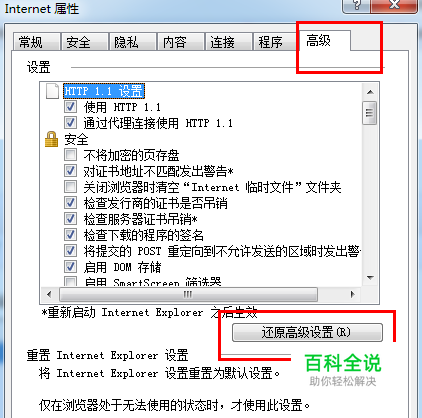Select the 安全 category heading in list
Screen dimensions: 422x418
pos(76,139)
